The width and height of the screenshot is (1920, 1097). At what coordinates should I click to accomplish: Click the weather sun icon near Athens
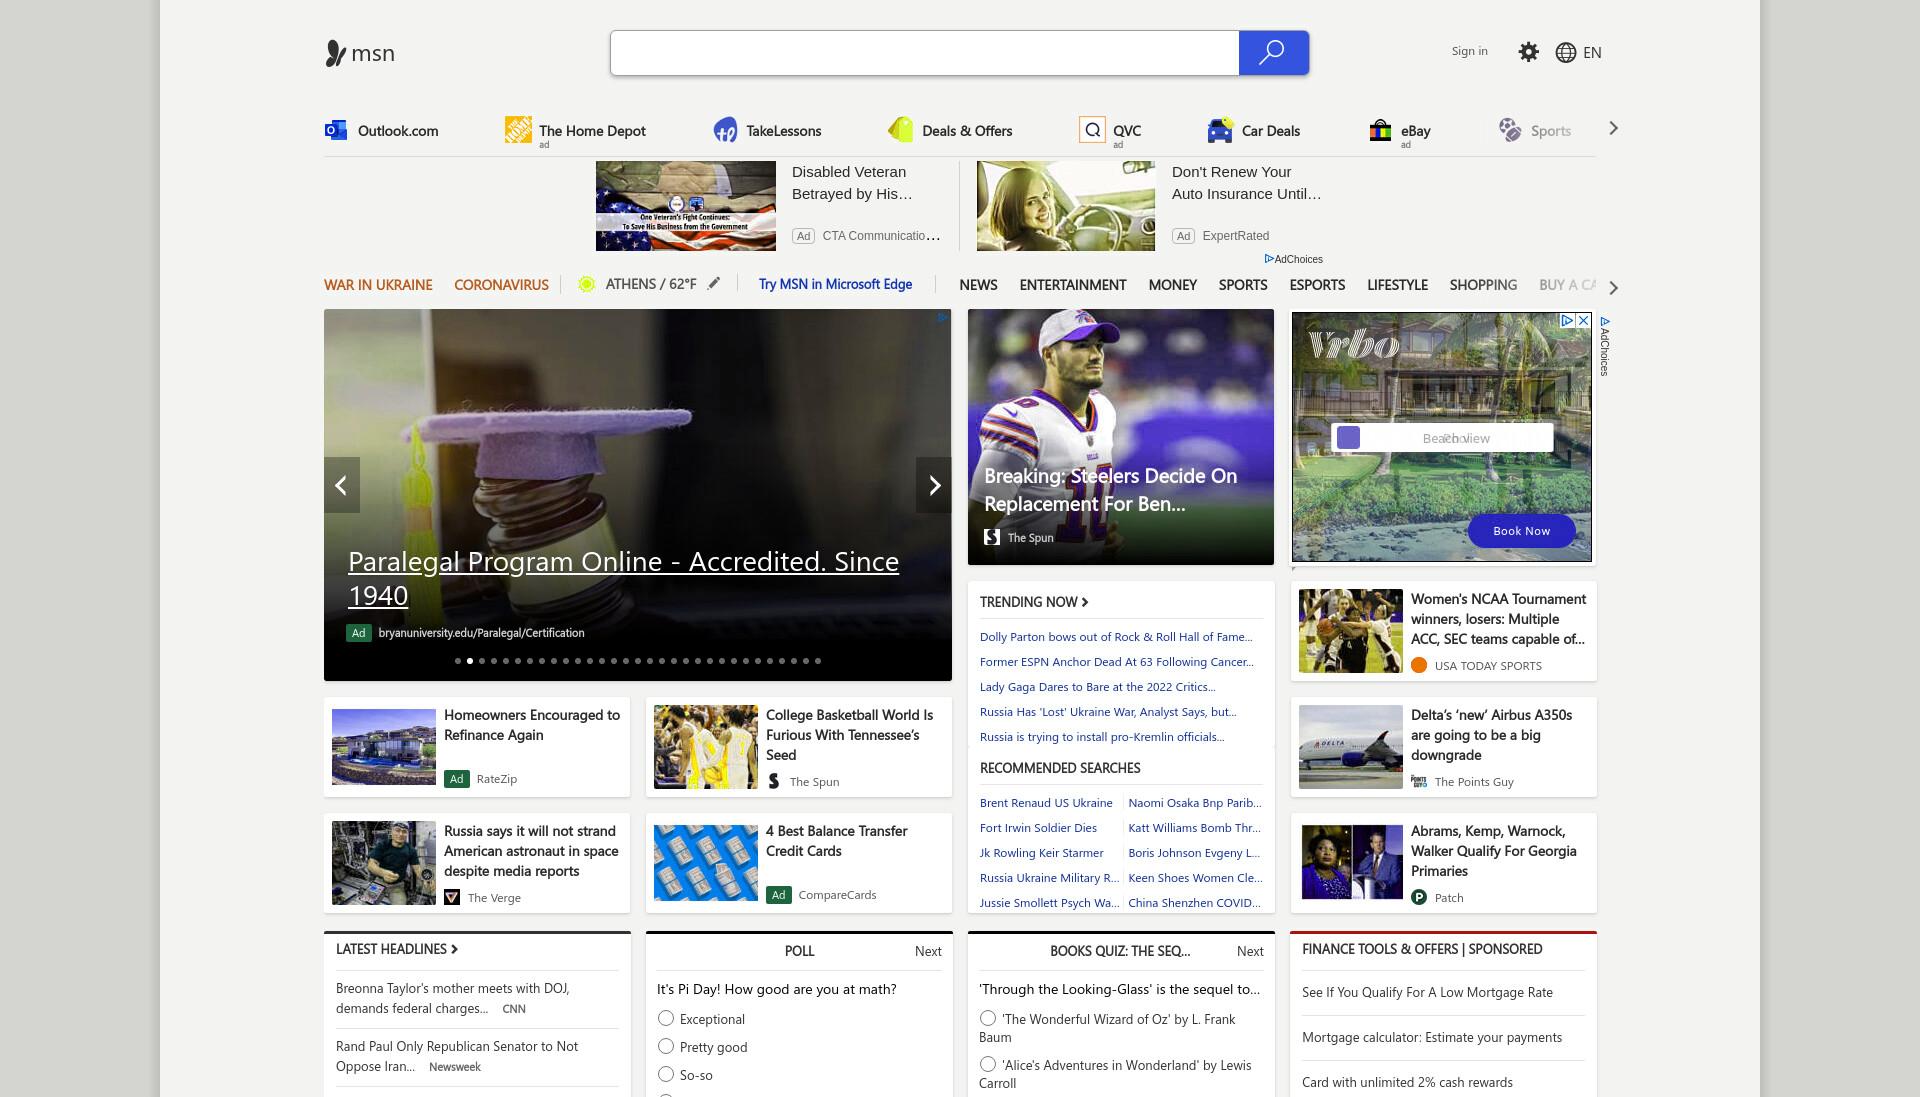click(587, 284)
